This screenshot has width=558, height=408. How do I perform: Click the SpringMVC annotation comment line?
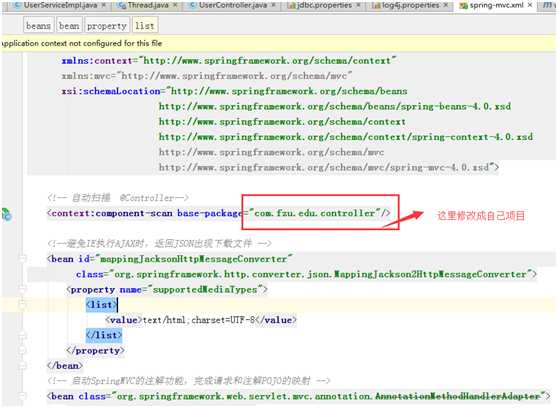(189, 381)
